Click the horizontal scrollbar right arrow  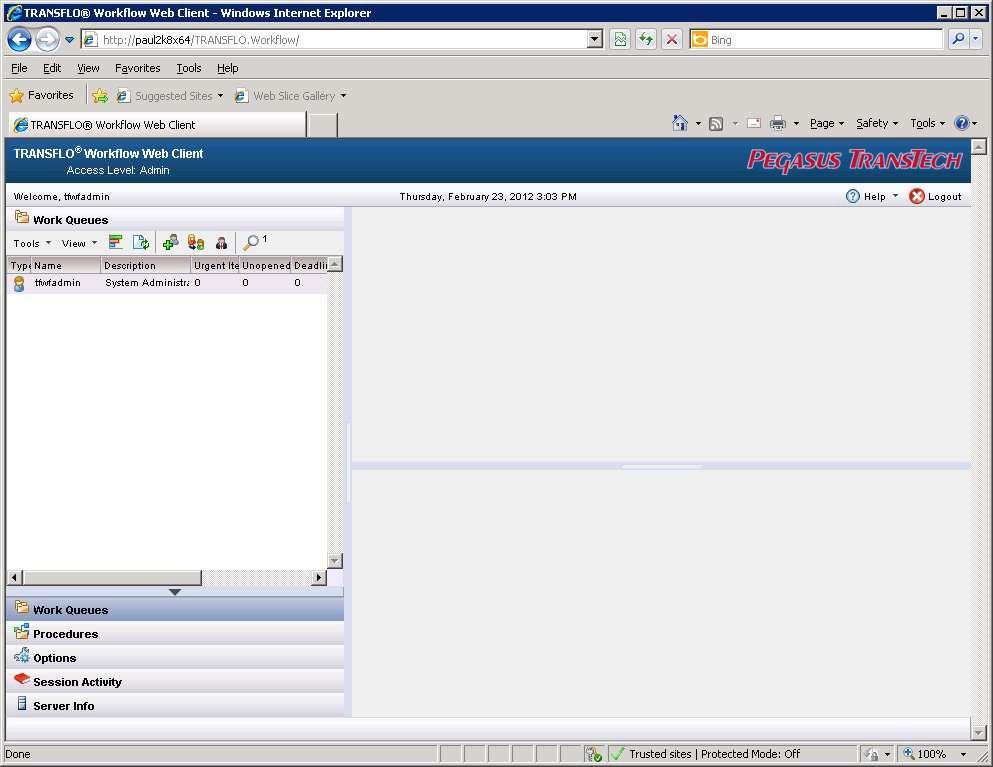point(318,577)
